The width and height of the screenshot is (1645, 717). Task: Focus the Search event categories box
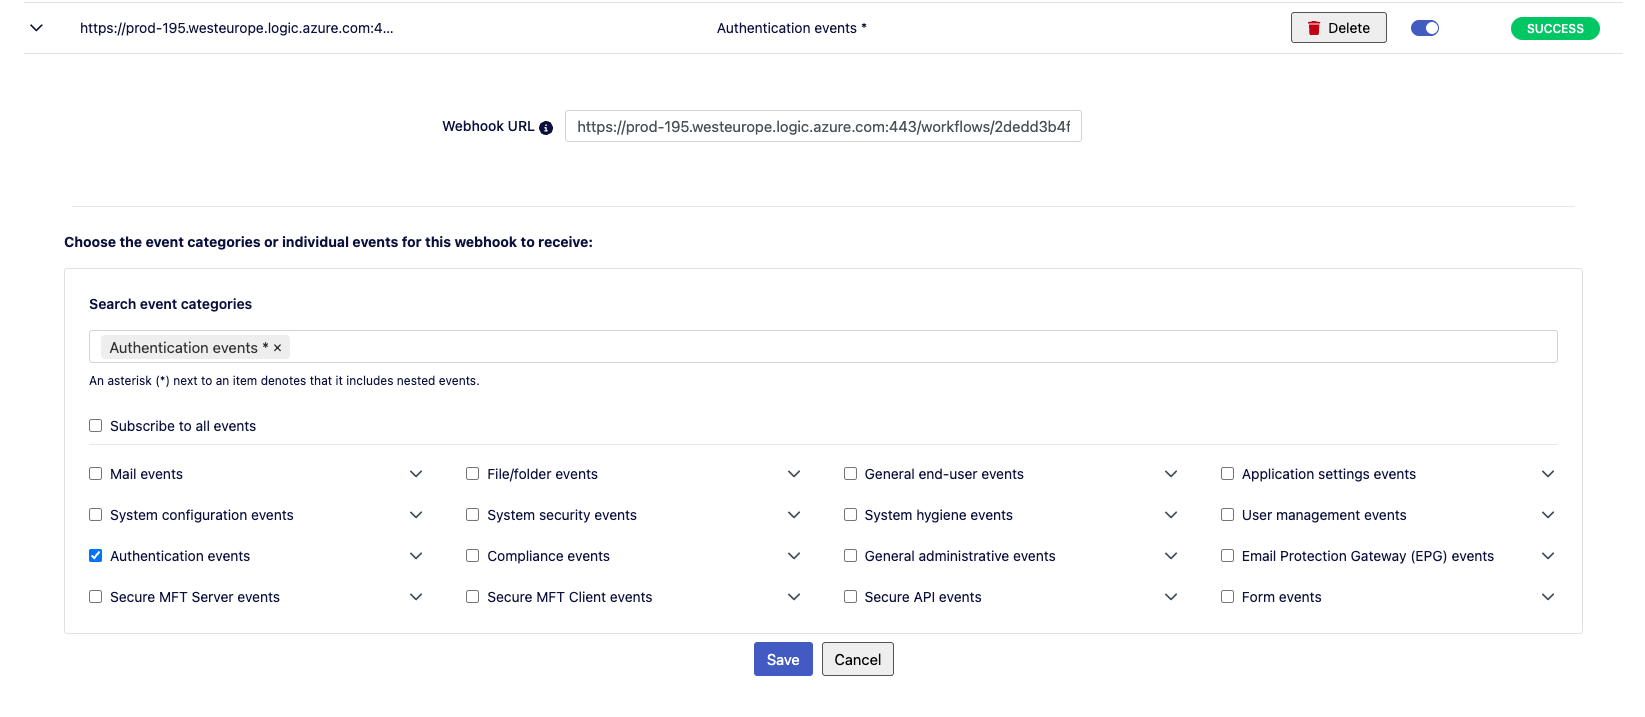click(x=823, y=347)
